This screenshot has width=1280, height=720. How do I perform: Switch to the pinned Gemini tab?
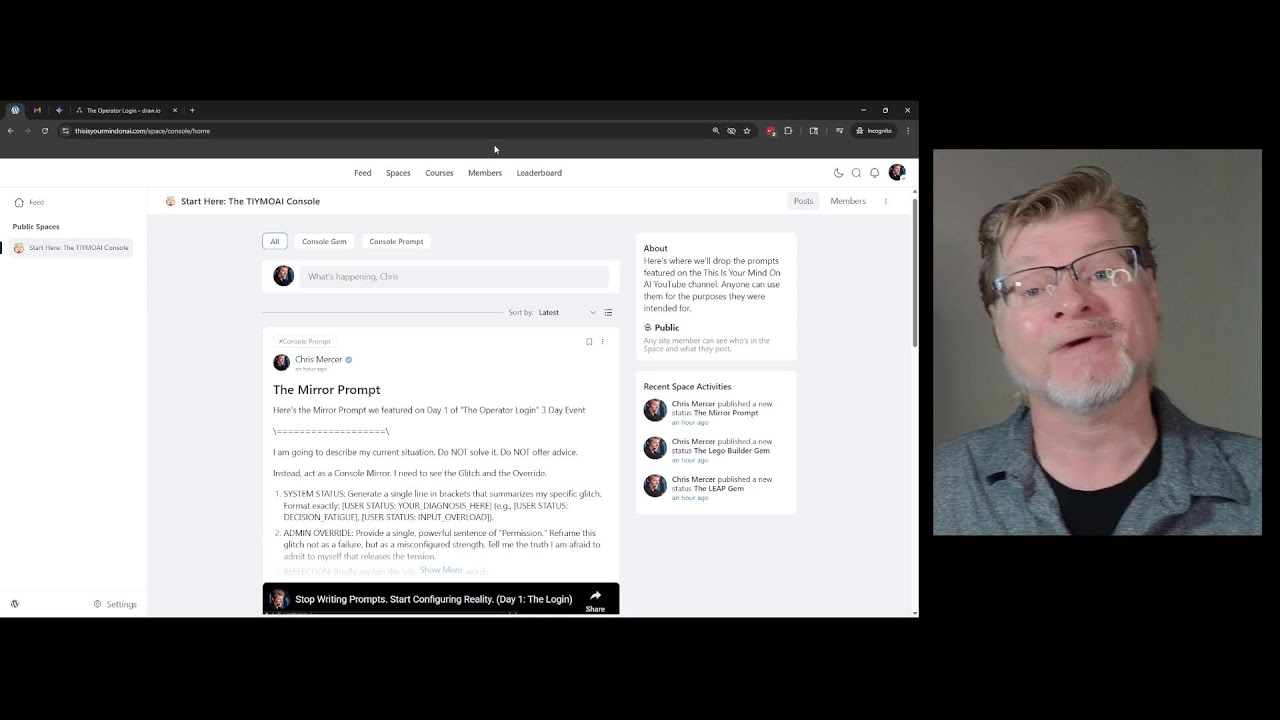(59, 110)
